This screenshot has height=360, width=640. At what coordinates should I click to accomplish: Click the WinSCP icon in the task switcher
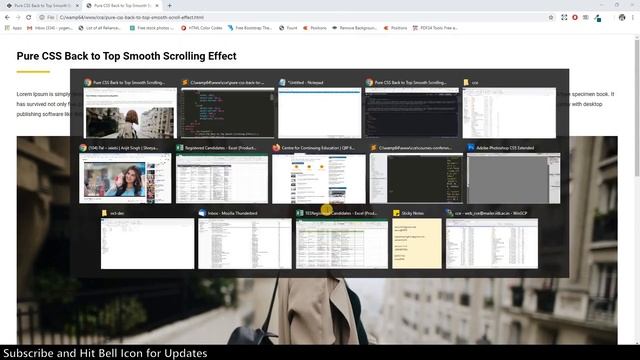click(x=449, y=213)
